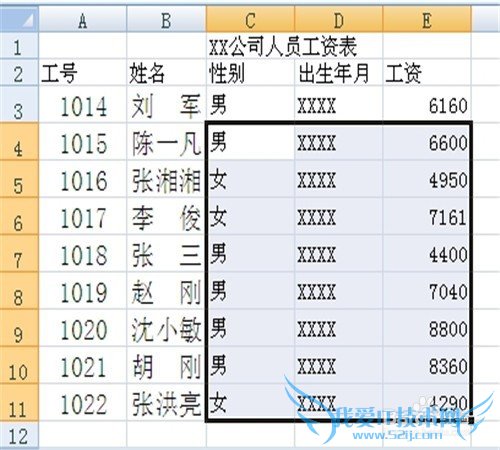The height and width of the screenshot is (450, 500).
Task: Select column C header
Action: click(x=250, y=19)
